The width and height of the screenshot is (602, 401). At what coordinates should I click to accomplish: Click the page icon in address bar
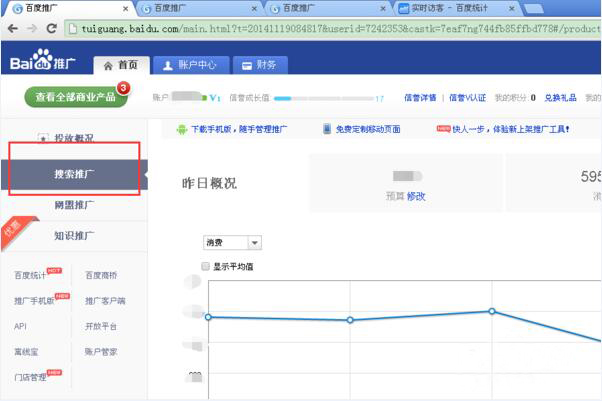pos(73,29)
